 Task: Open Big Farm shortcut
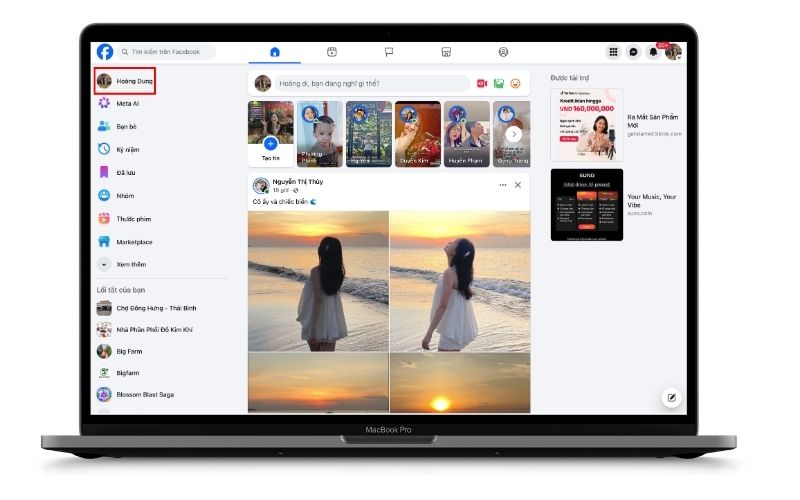tap(120, 352)
